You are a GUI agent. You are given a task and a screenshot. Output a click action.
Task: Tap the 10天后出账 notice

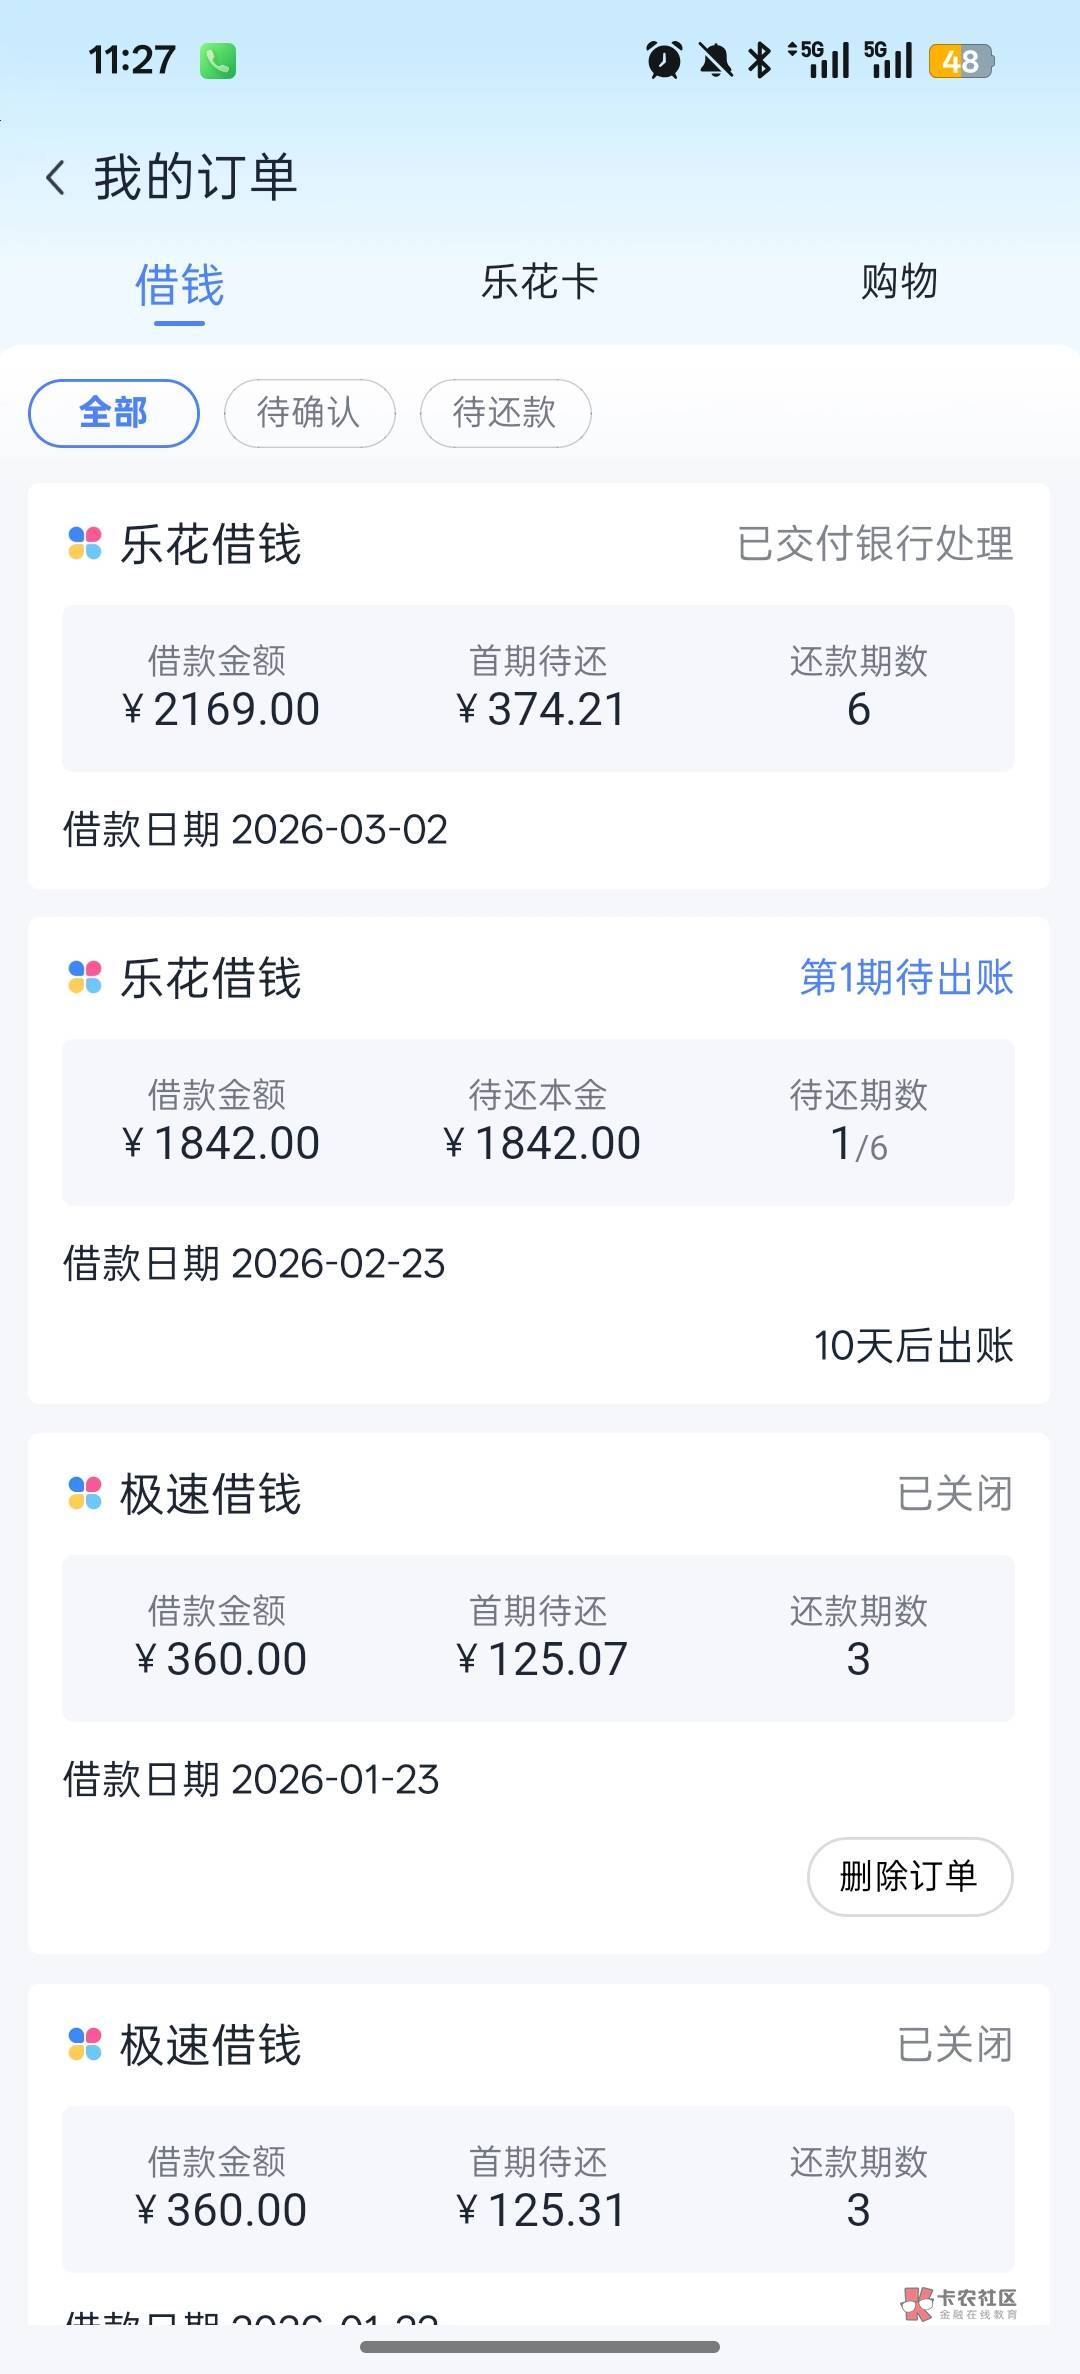click(913, 1346)
